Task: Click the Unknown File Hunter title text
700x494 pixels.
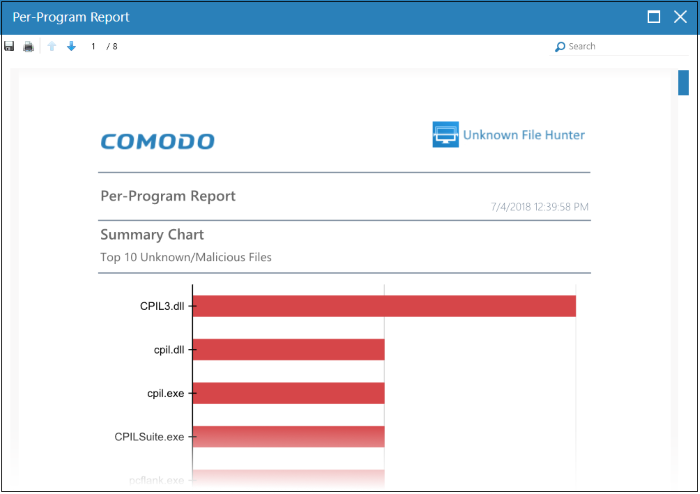Action: [x=524, y=135]
